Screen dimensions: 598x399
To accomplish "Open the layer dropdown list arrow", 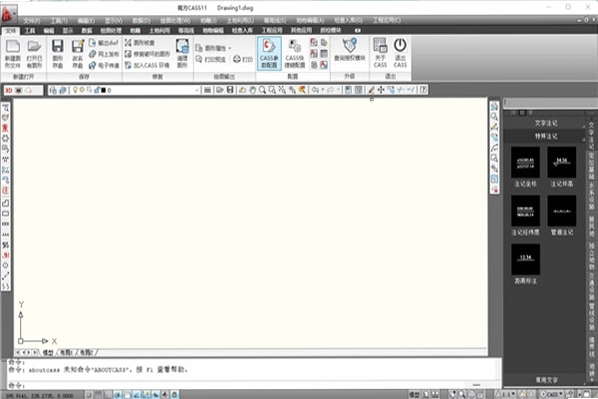I will [x=197, y=90].
